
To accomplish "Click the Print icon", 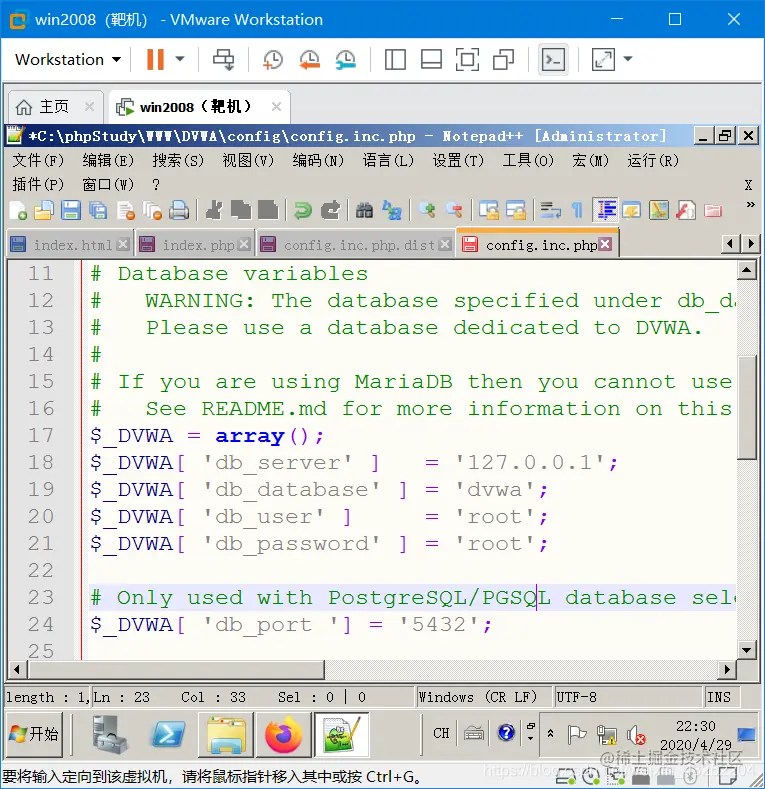I will 179,210.
